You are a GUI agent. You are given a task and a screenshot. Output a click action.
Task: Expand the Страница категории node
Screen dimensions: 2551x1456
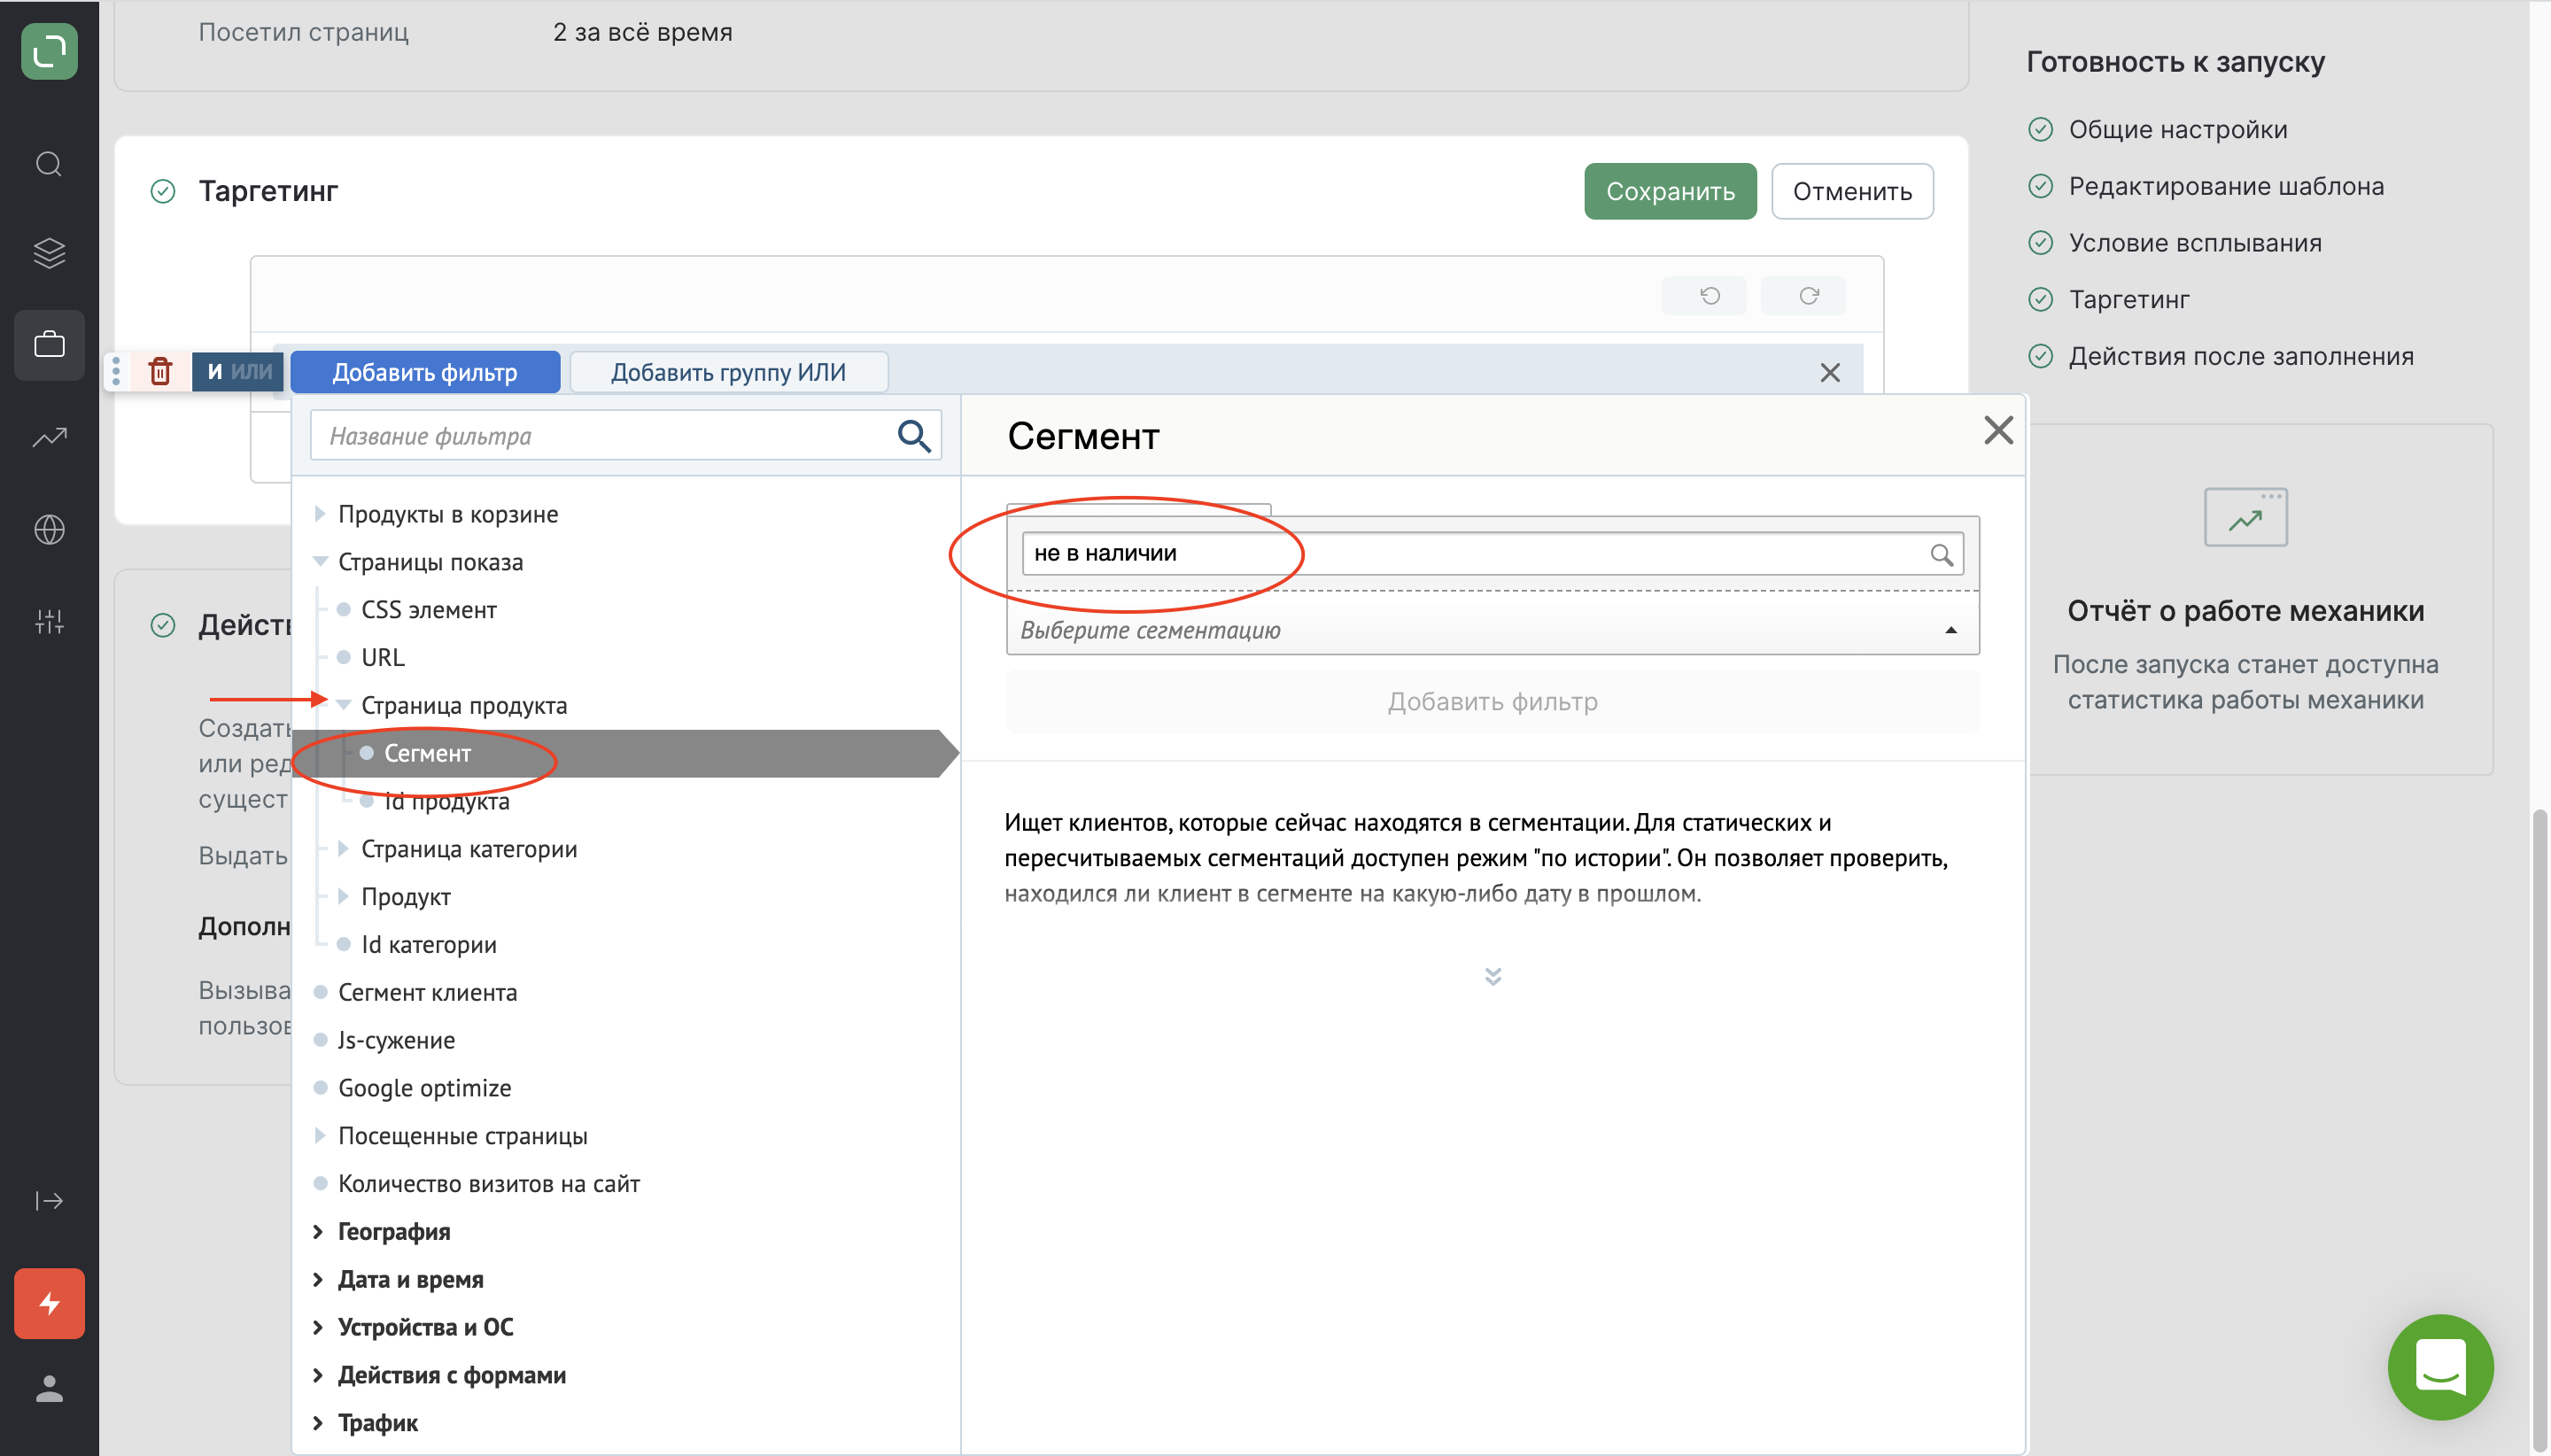tap(343, 849)
